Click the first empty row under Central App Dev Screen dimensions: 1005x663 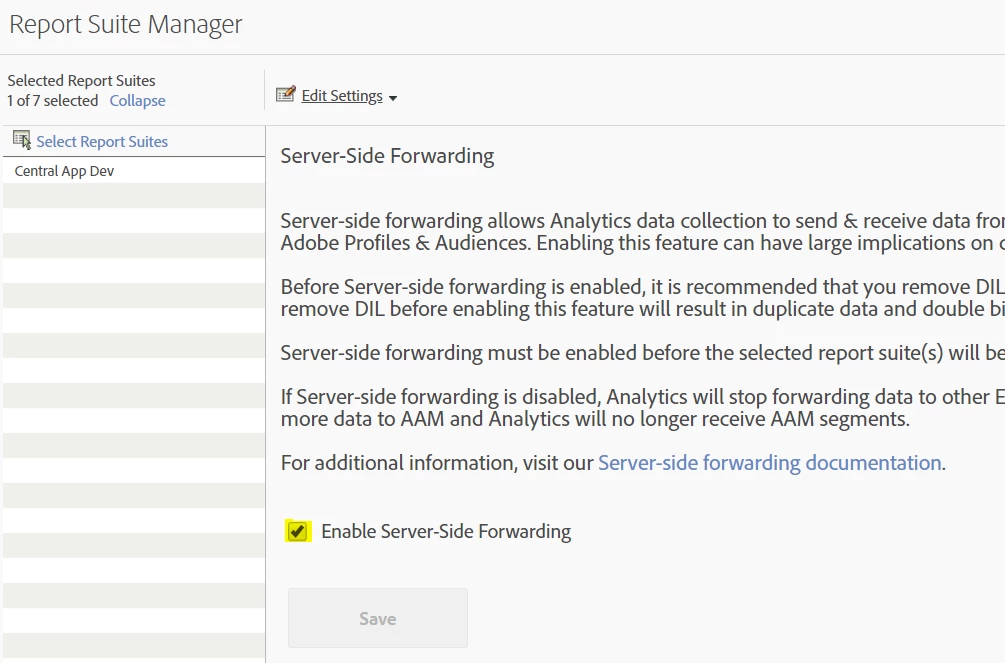(133, 196)
